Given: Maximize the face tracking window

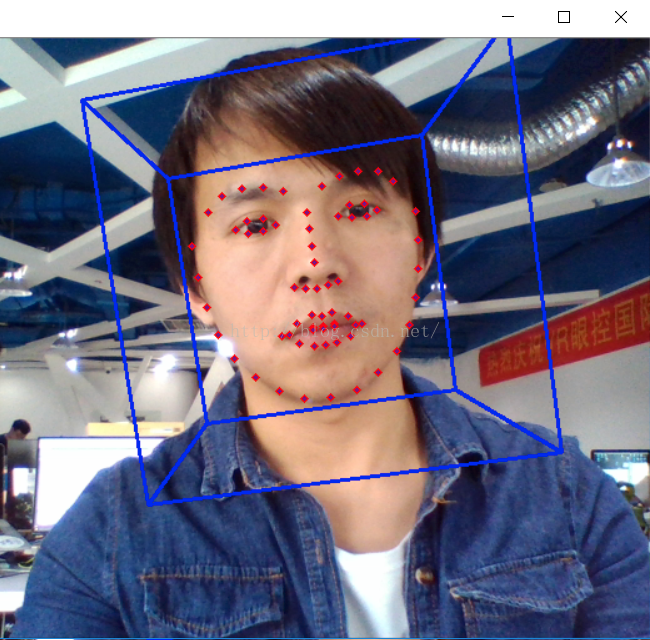Looking at the screenshot, I should 564,17.
